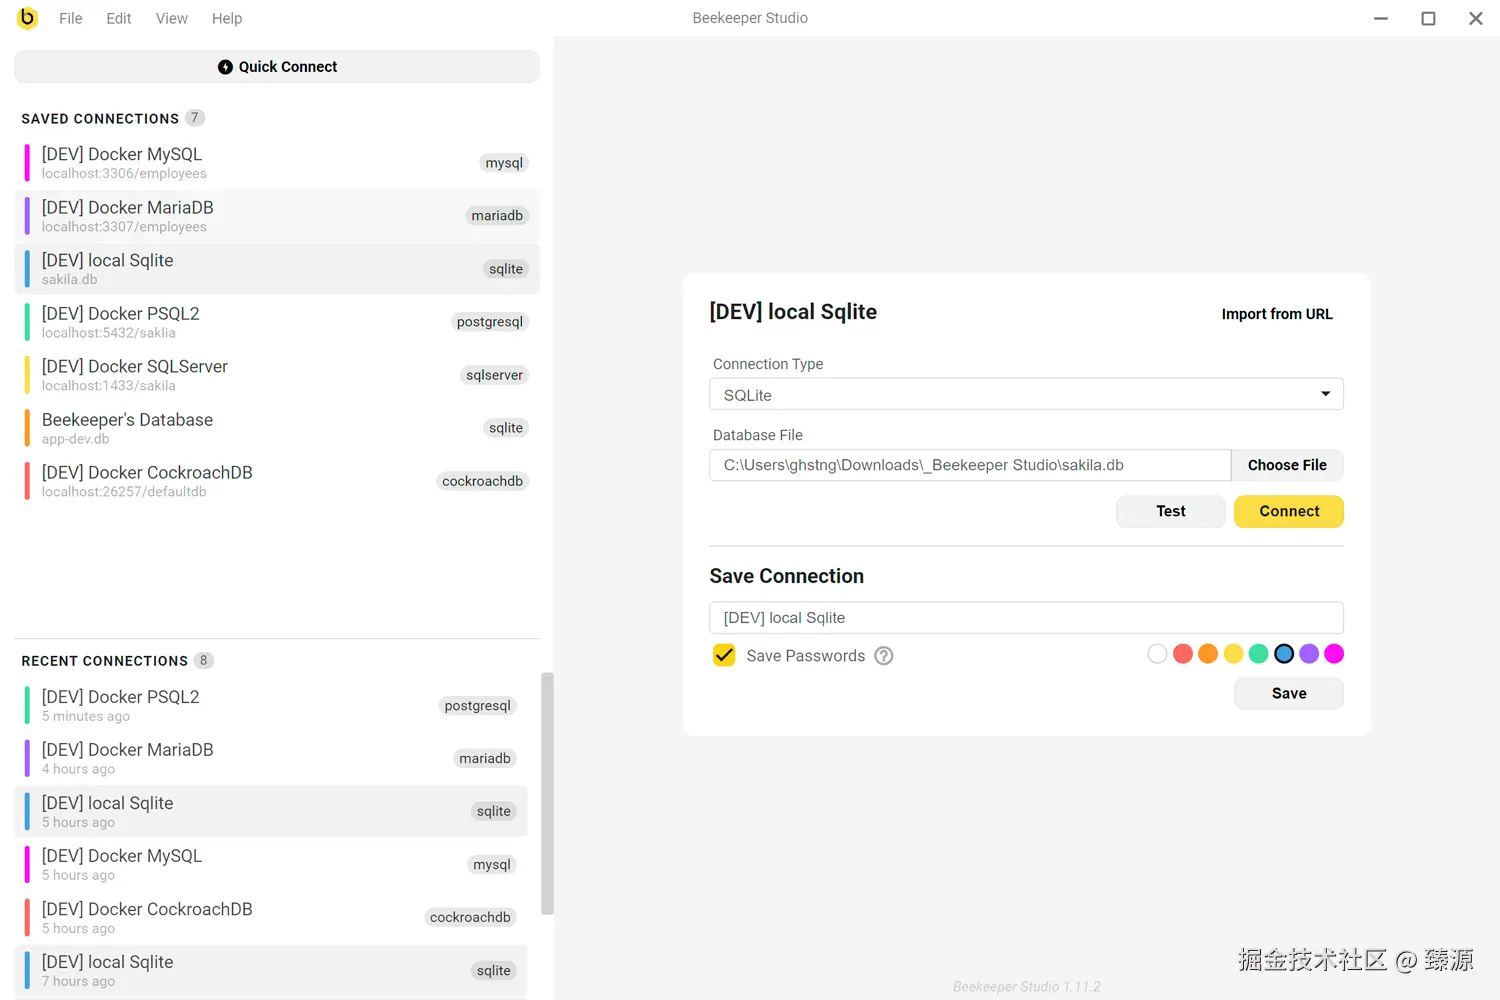Click the recent connections scrollbar
1500x1000 pixels.
[x=547, y=793]
